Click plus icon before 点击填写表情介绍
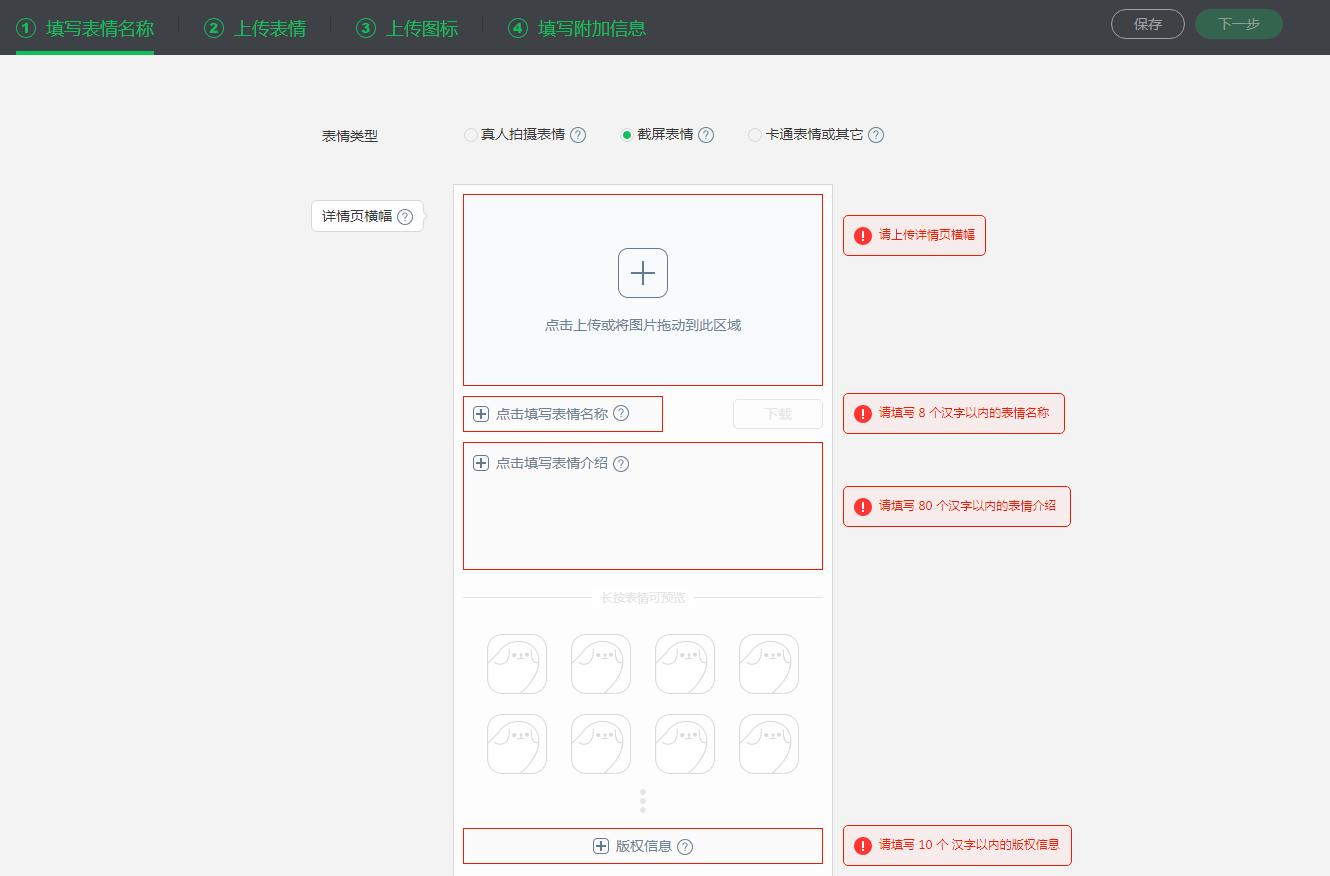The image size is (1330, 876). pyautogui.click(x=481, y=463)
